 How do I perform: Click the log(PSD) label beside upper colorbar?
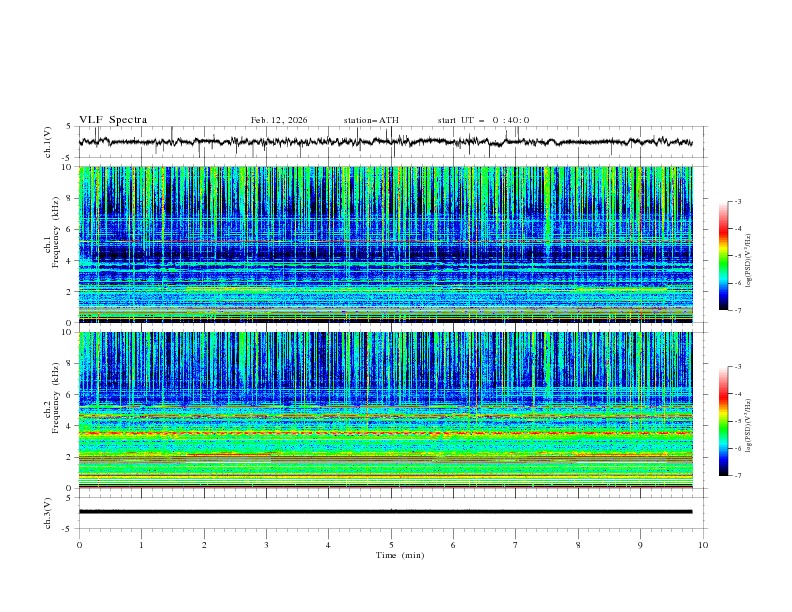pyautogui.click(x=749, y=255)
